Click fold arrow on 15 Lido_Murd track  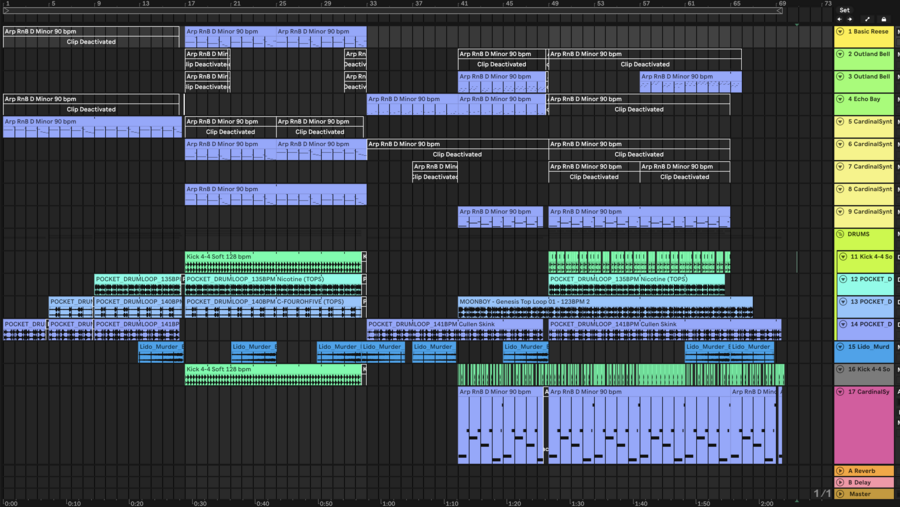click(x=841, y=347)
